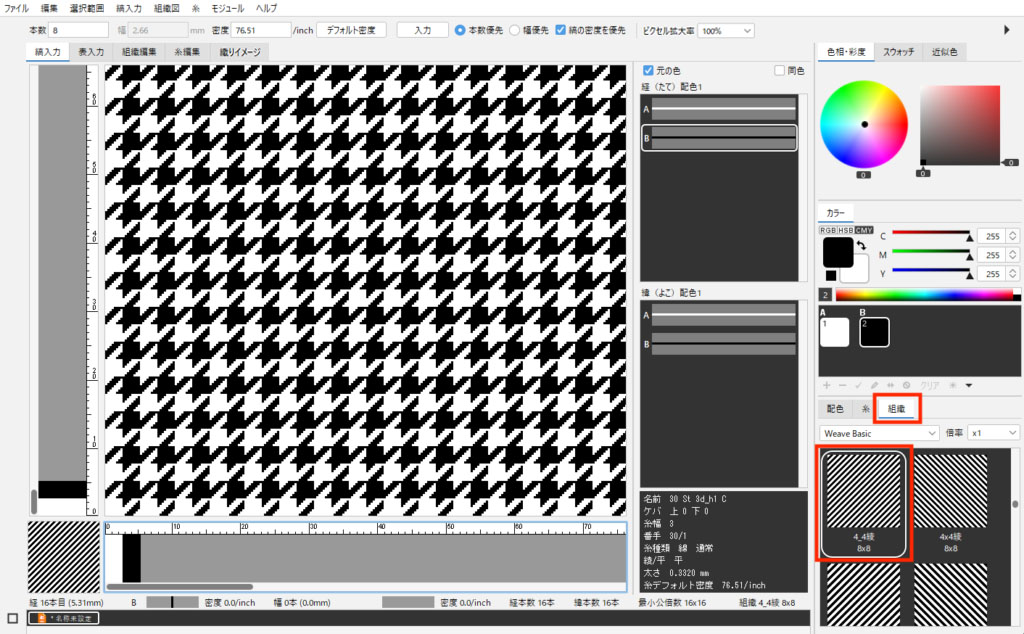1024x634 pixels.
Task: Switch to the 織りイメージ tab
Action: (x=239, y=51)
